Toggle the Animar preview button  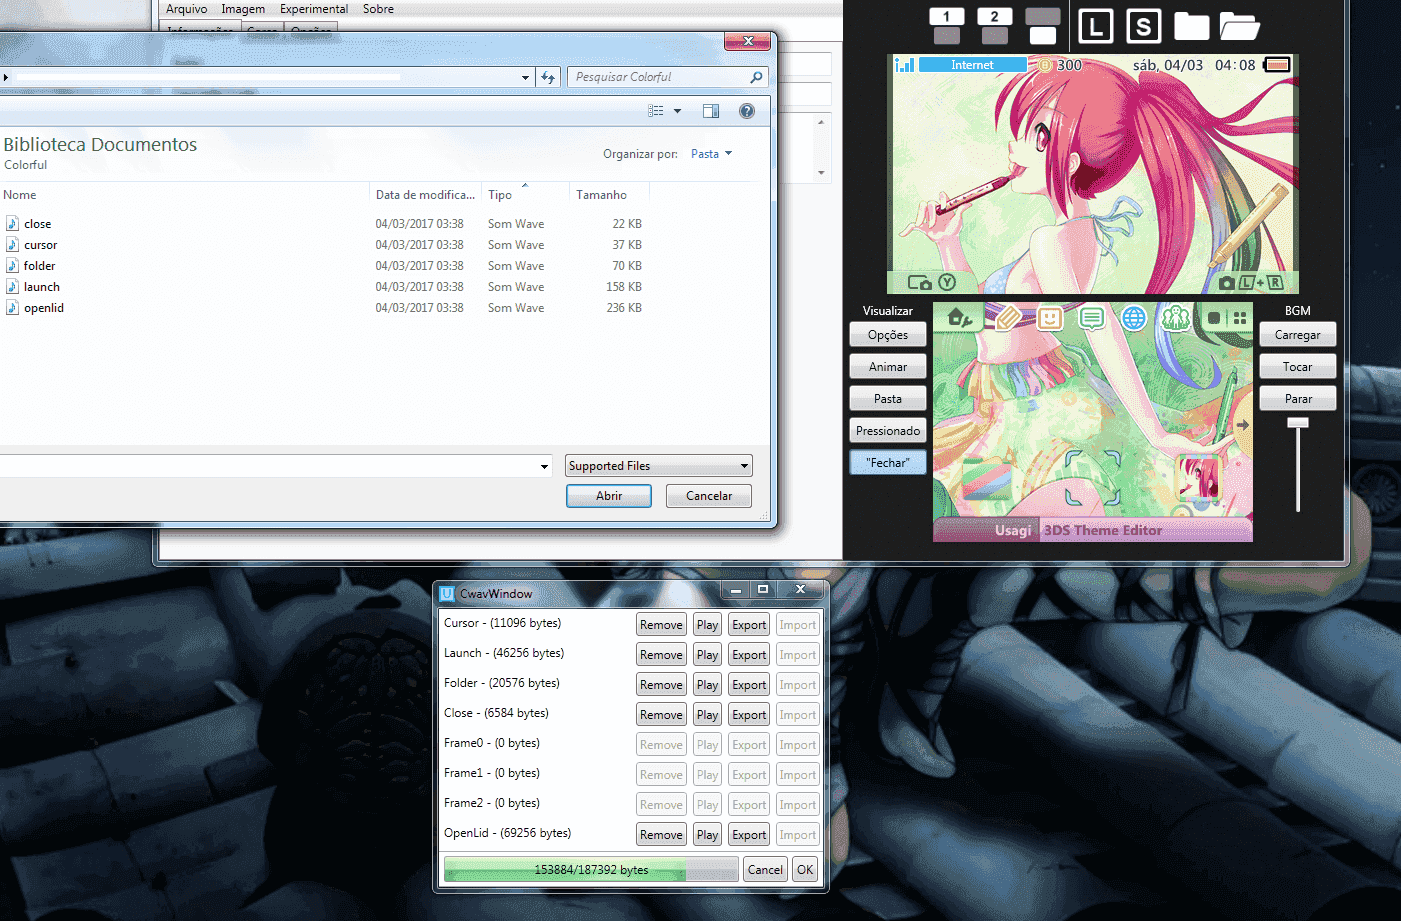(888, 367)
